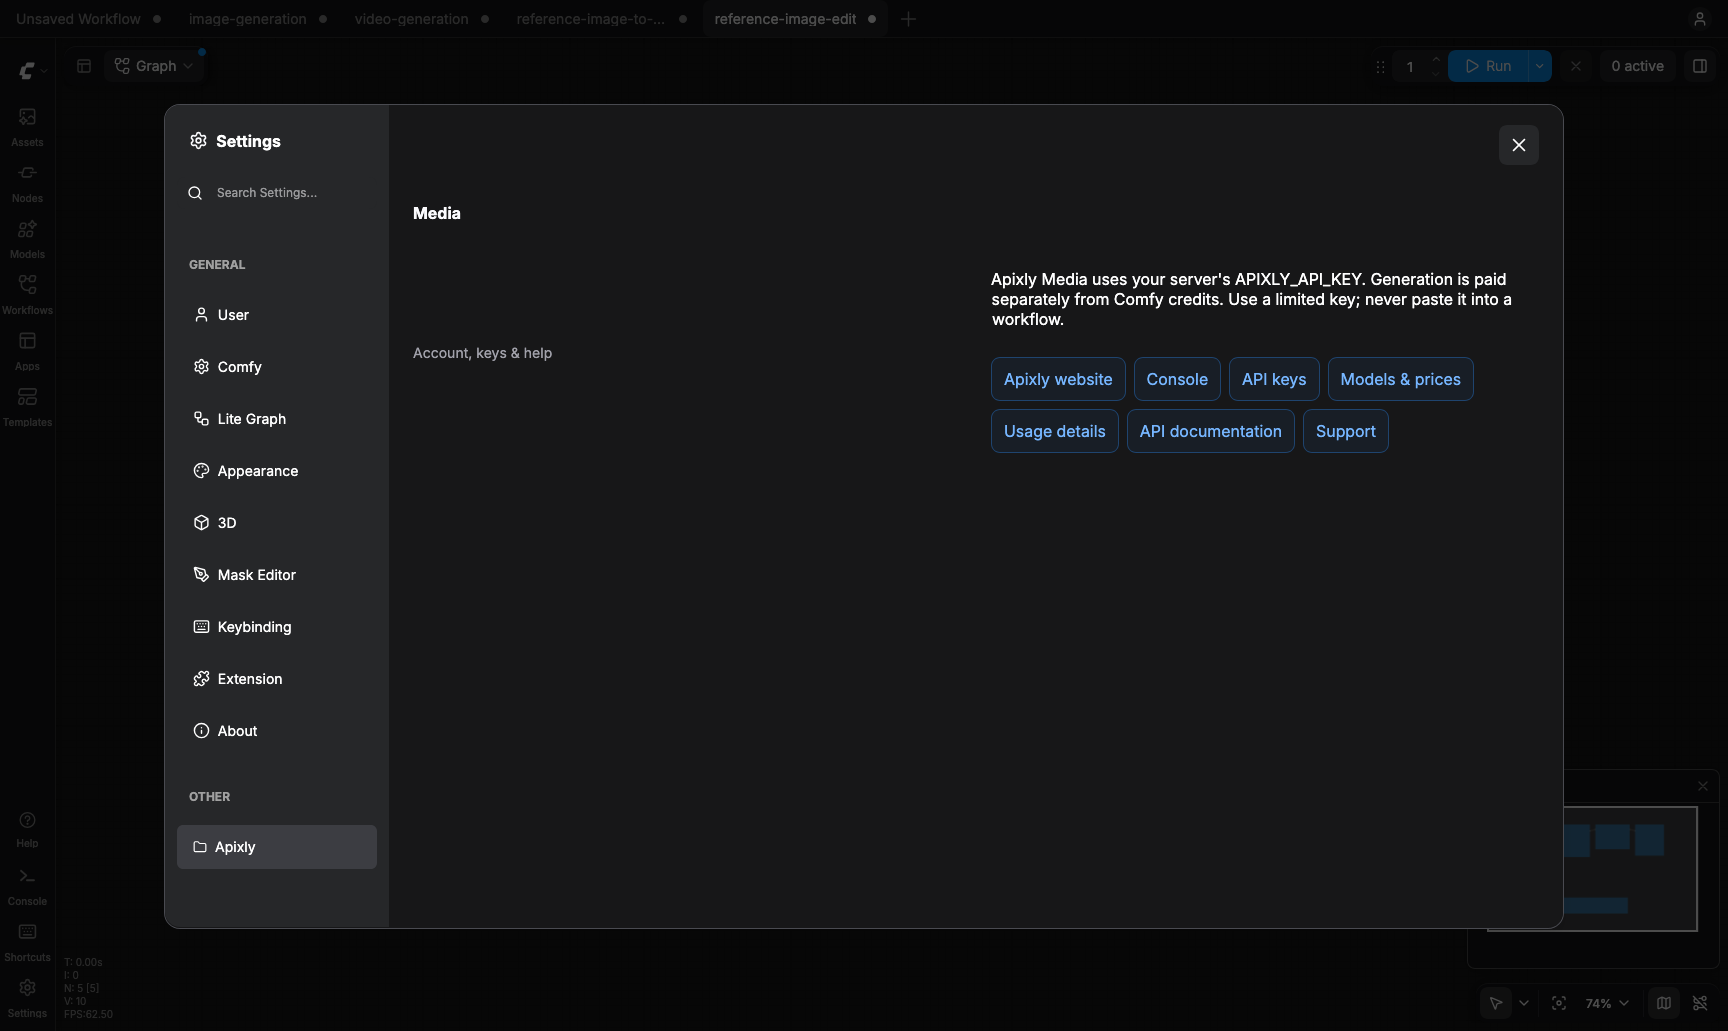Add a new workflow tab
The image size is (1728, 1031).
pos(908,19)
